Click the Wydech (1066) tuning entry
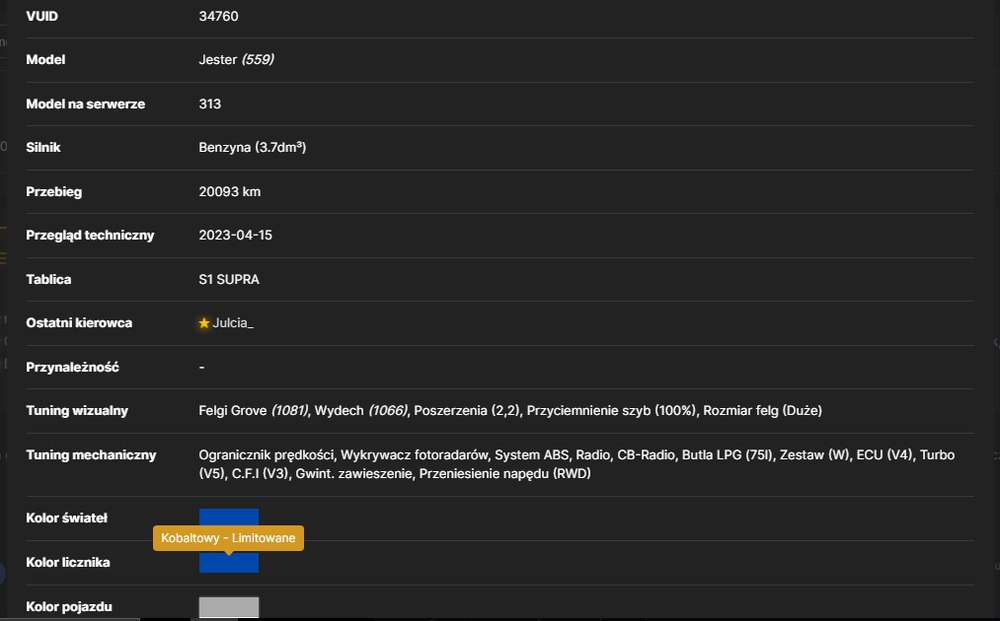This screenshot has width=1000, height=621. click(361, 411)
